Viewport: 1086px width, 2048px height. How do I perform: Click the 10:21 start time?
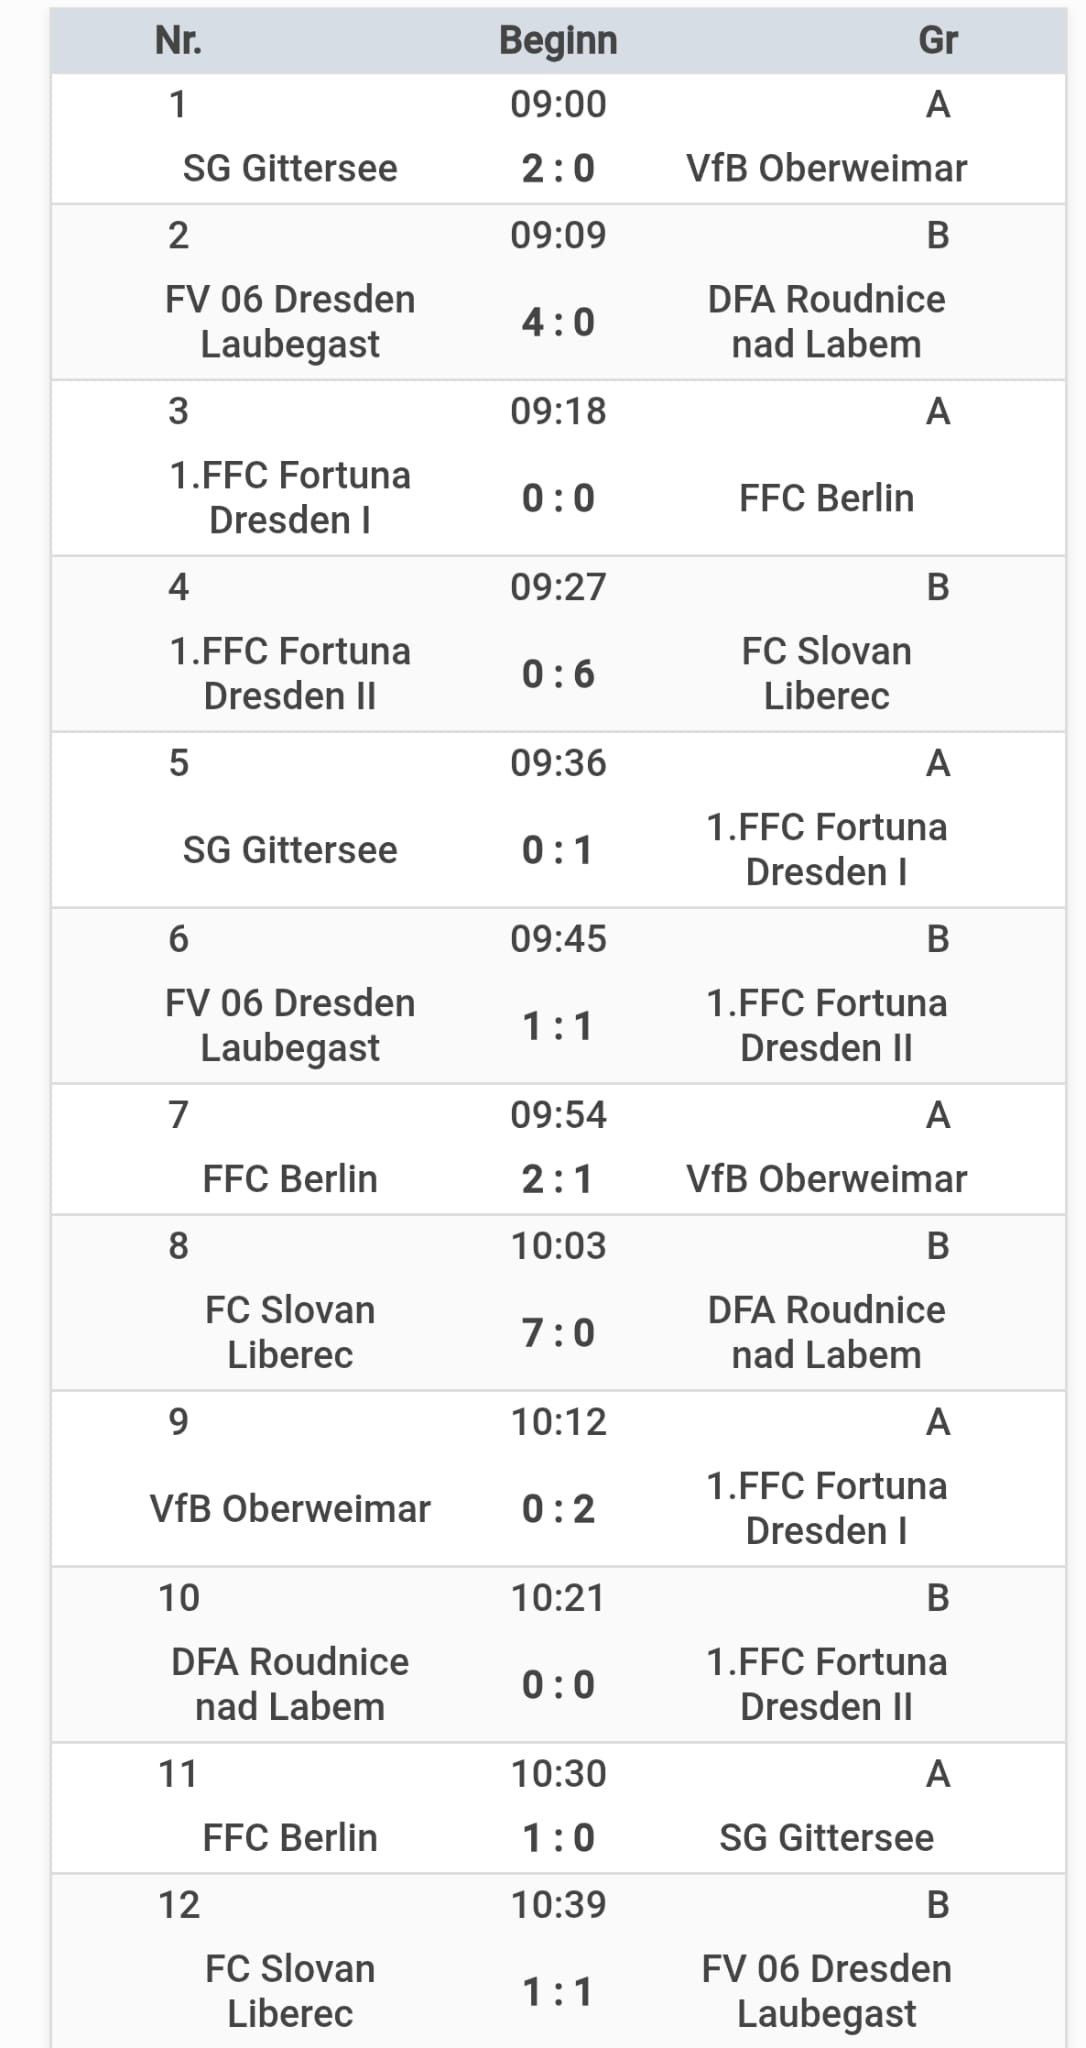point(558,1598)
